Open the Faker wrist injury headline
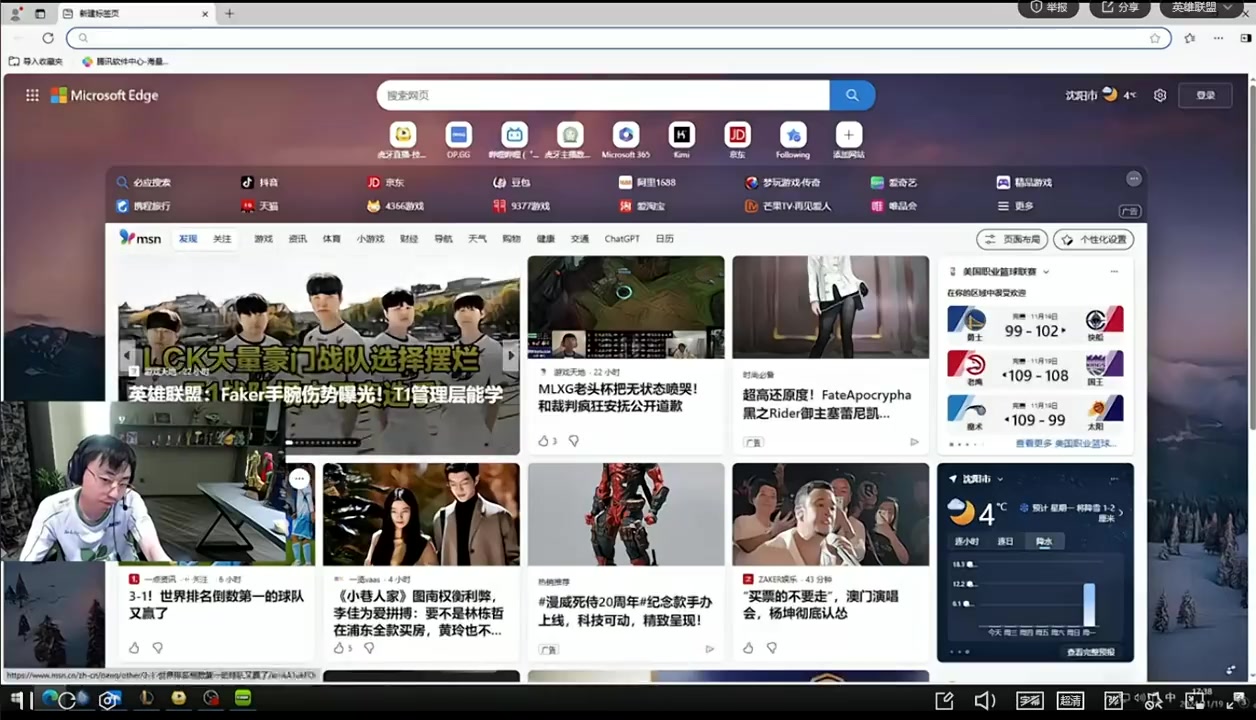 click(x=316, y=395)
